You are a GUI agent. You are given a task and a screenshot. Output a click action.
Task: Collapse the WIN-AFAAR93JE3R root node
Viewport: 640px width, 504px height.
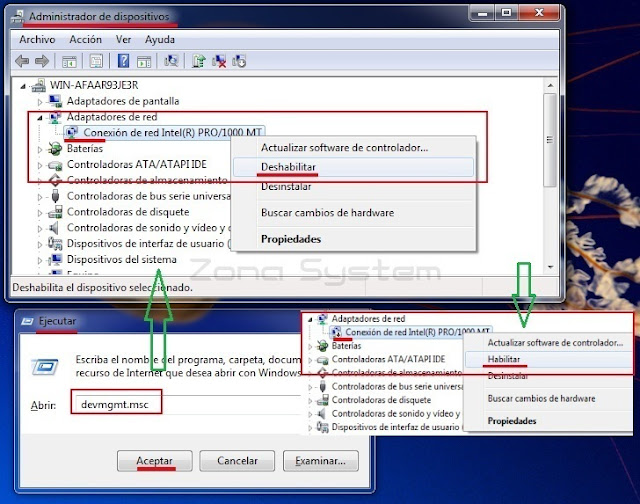click(x=23, y=86)
